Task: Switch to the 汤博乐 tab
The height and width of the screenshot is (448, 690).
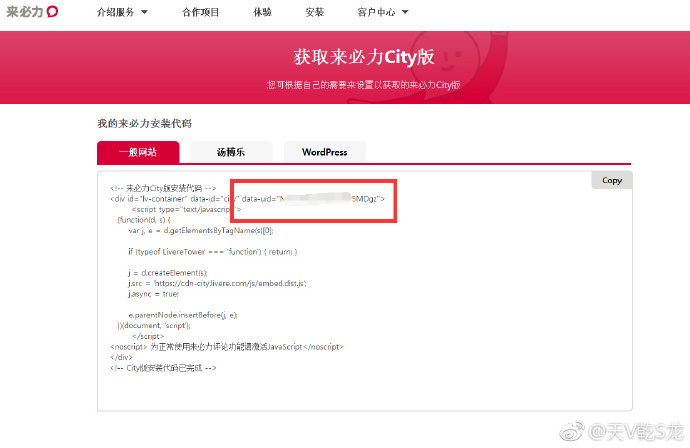Action: tap(231, 153)
